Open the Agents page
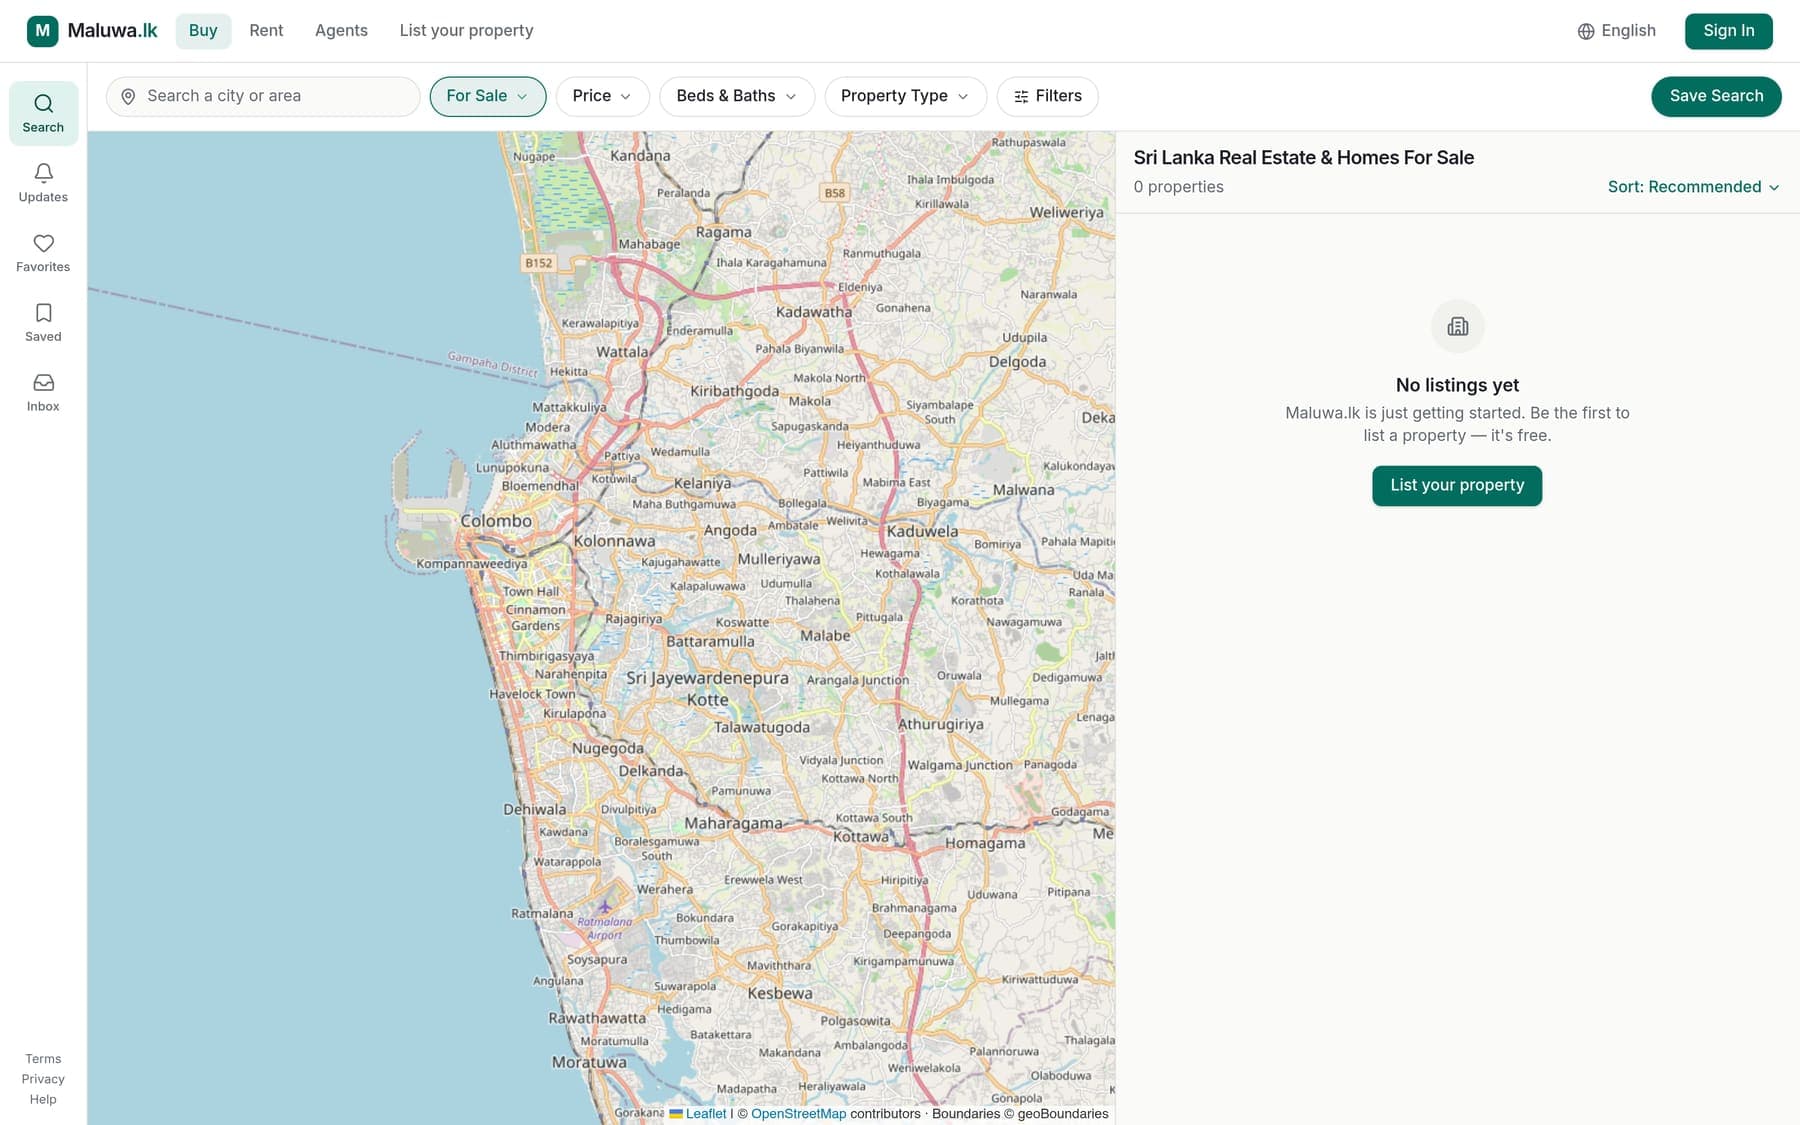Viewport: 1800px width, 1125px height. [341, 31]
